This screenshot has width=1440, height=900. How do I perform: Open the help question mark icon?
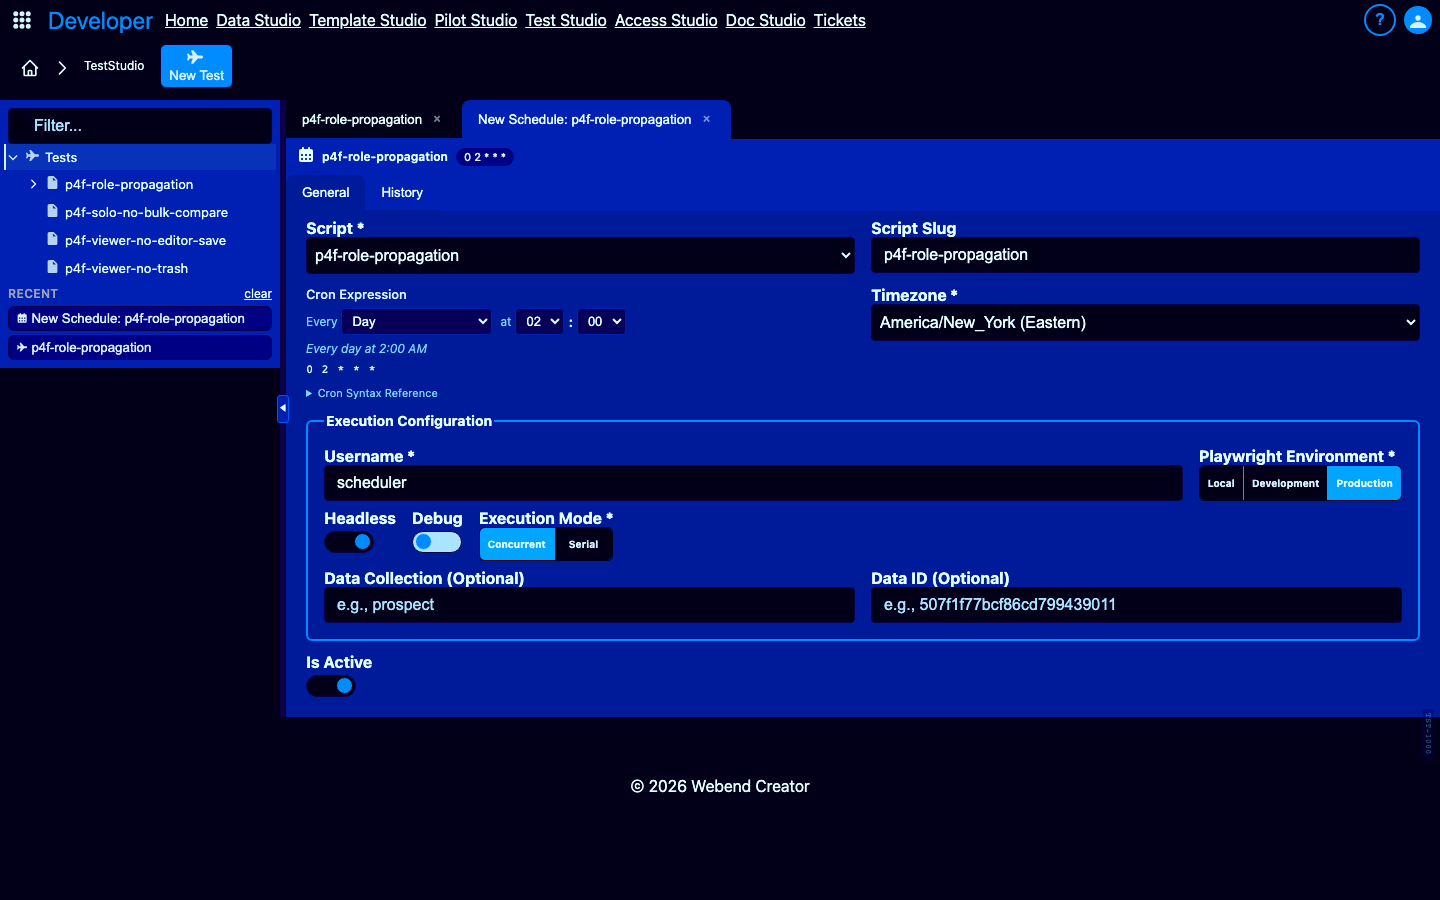[1379, 20]
